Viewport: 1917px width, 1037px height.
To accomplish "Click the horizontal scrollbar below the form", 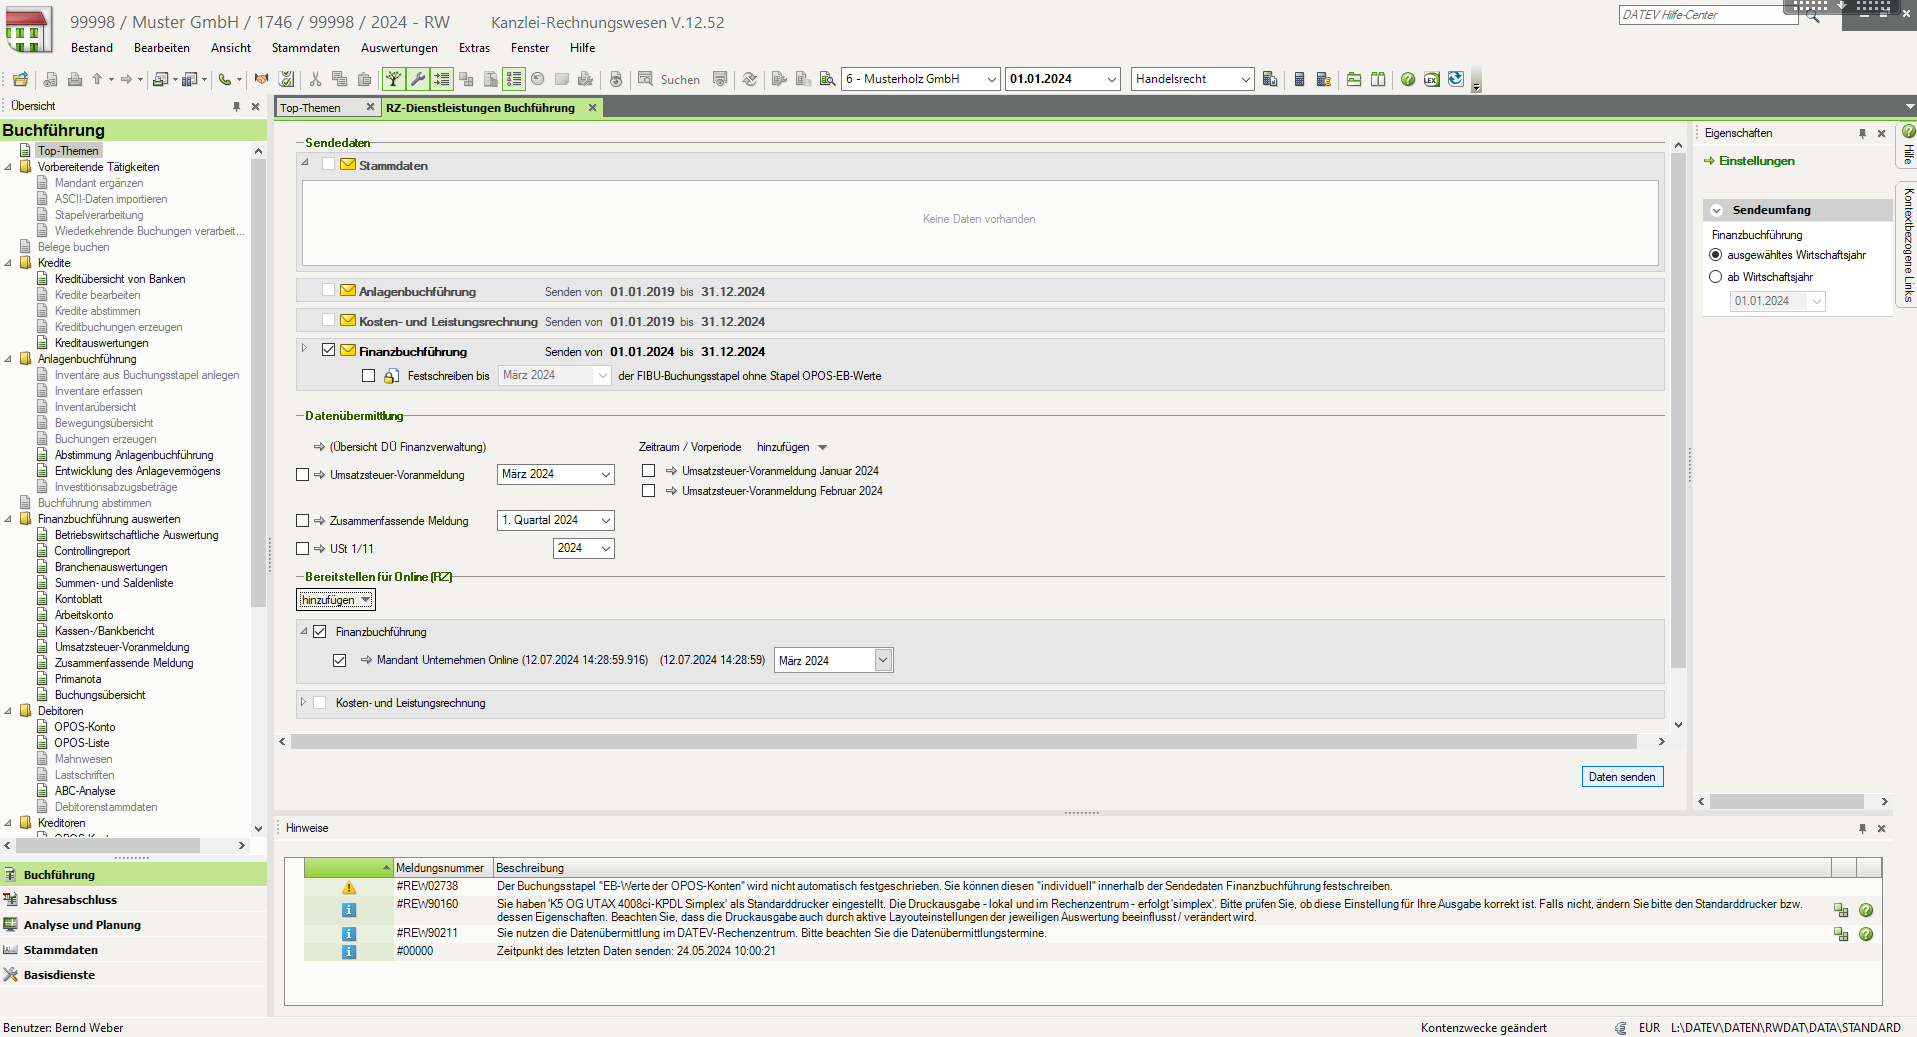I will [963, 742].
